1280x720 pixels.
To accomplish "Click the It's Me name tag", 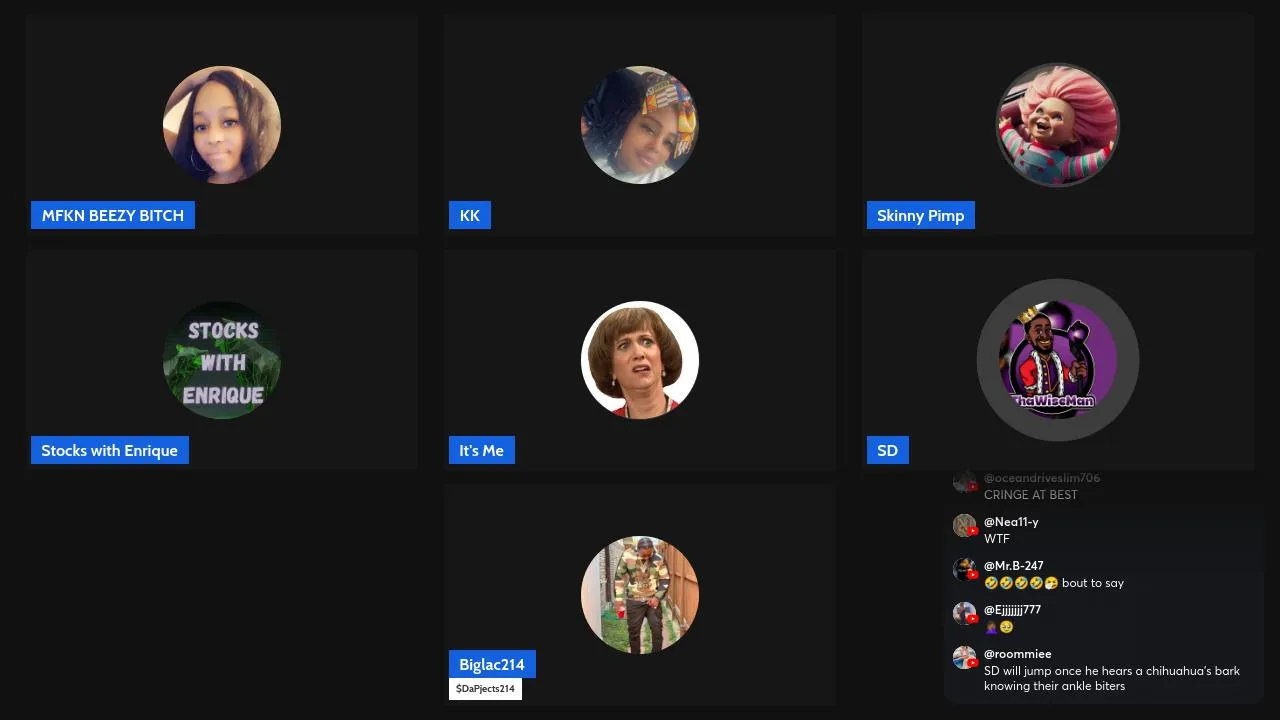I will click(x=482, y=450).
